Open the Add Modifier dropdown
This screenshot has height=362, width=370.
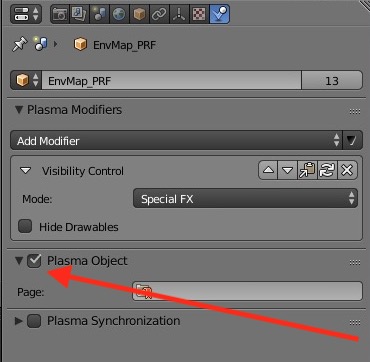pos(176,141)
